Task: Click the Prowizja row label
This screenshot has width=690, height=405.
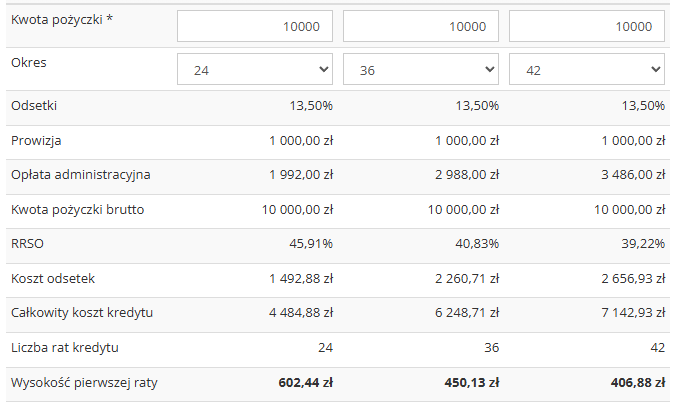Action: click(36, 141)
